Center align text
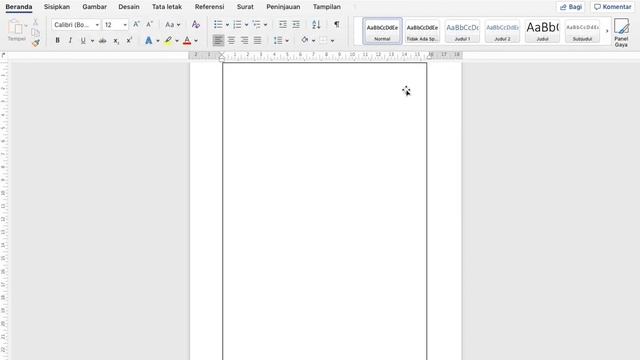640x360 pixels. 231,40
